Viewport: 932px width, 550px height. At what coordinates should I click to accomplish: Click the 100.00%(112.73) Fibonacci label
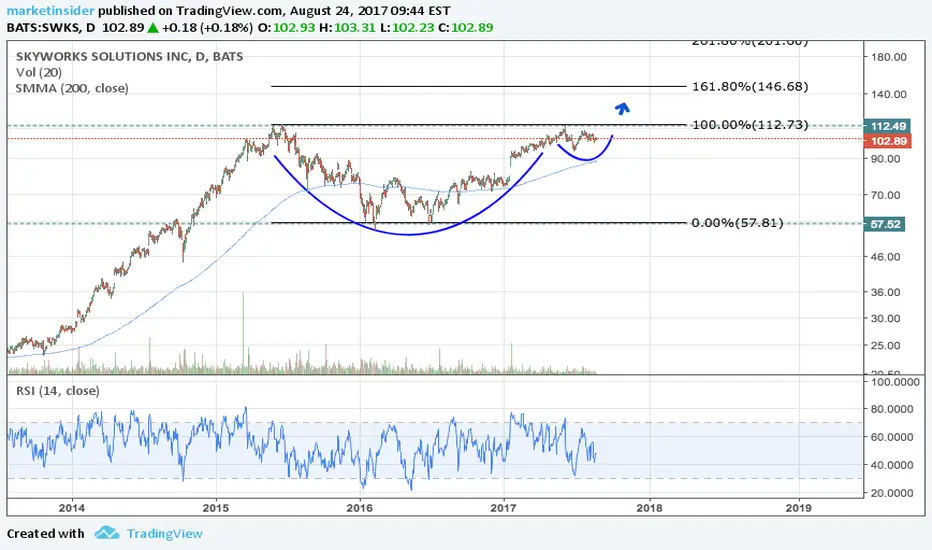coord(750,125)
